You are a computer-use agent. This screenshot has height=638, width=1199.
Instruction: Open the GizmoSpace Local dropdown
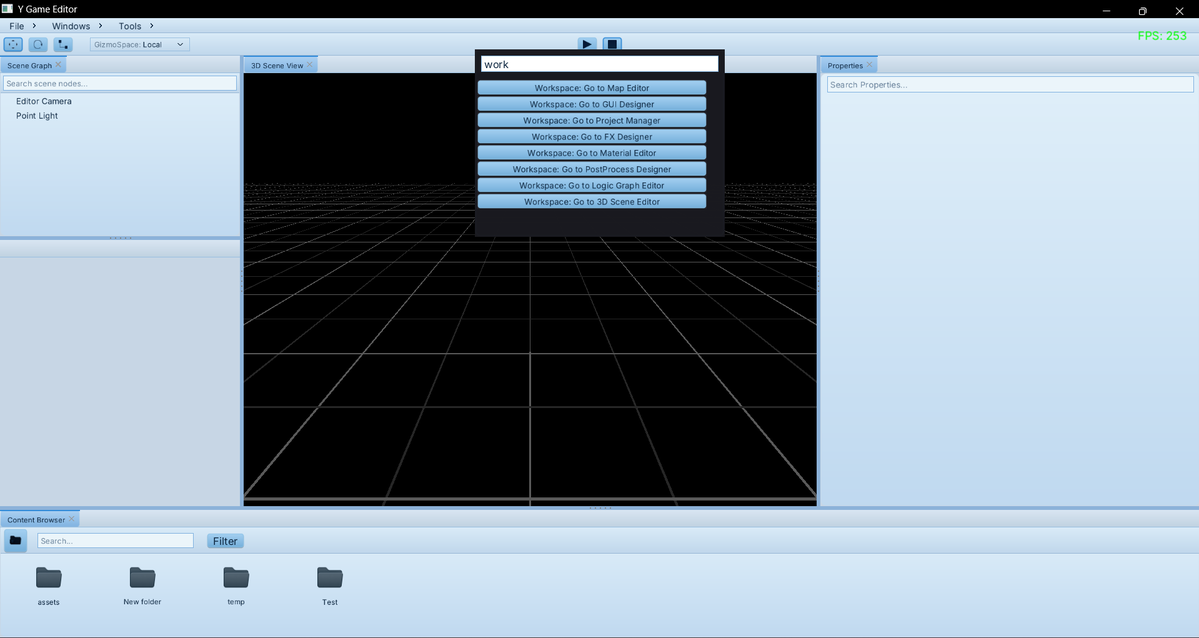[140, 44]
